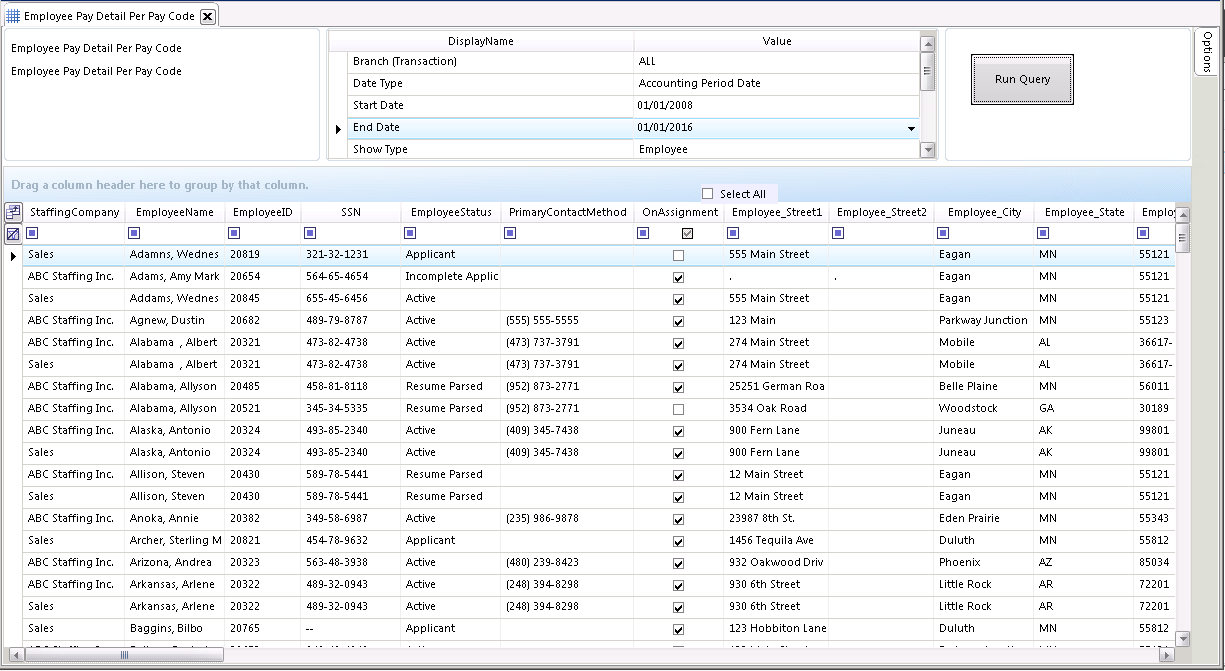Click the End Date value 01/01/2016

[665, 128]
